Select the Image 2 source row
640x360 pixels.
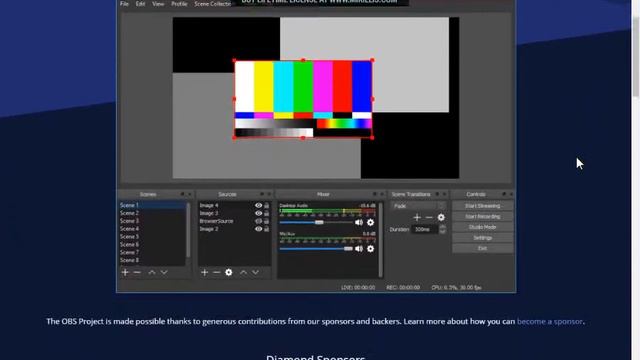[234, 229]
